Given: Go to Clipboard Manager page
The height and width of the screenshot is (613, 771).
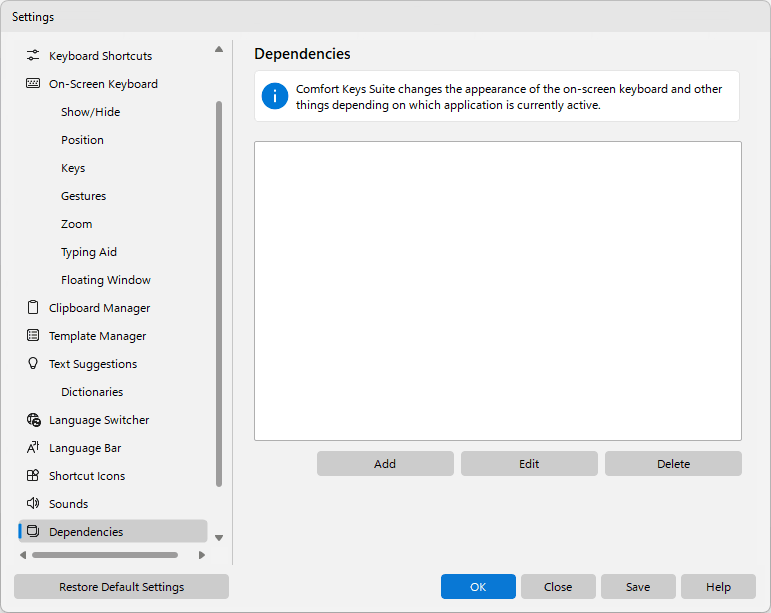Looking at the screenshot, I should (99, 308).
